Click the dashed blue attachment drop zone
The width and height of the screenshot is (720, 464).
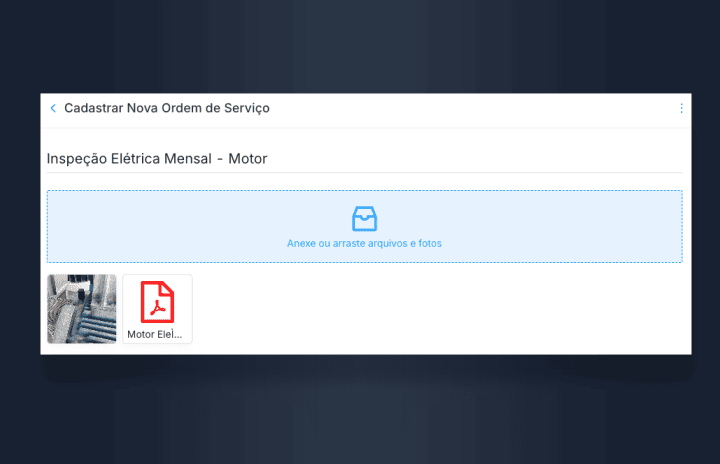pyautogui.click(x=365, y=226)
